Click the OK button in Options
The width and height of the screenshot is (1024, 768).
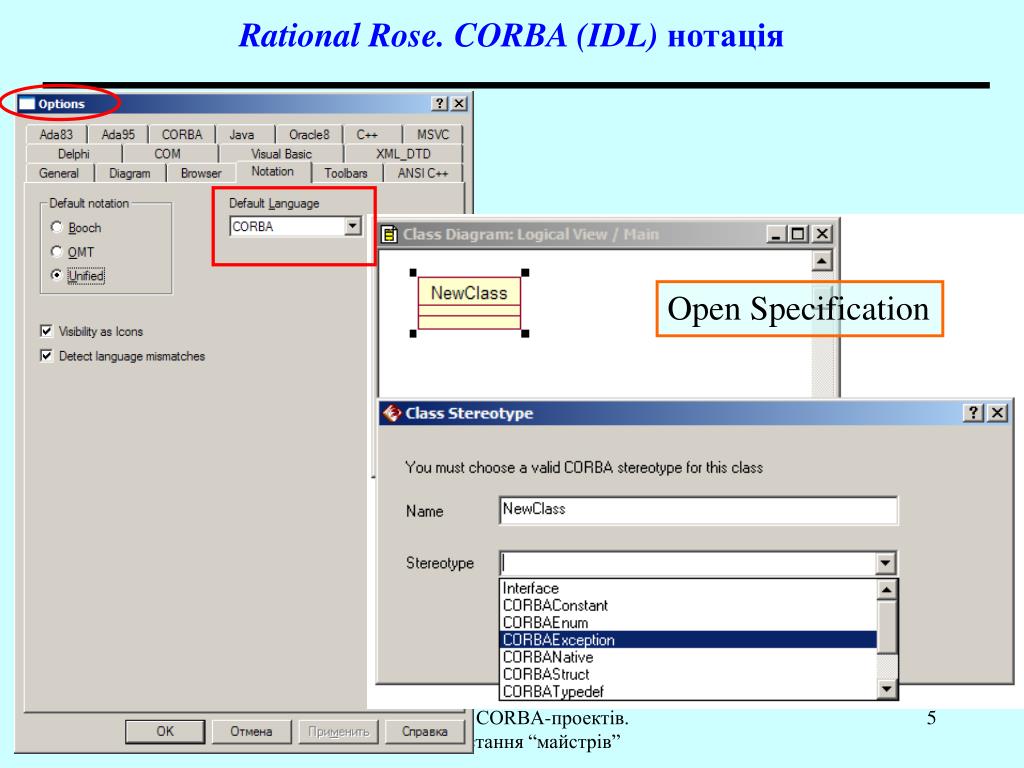click(x=165, y=731)
